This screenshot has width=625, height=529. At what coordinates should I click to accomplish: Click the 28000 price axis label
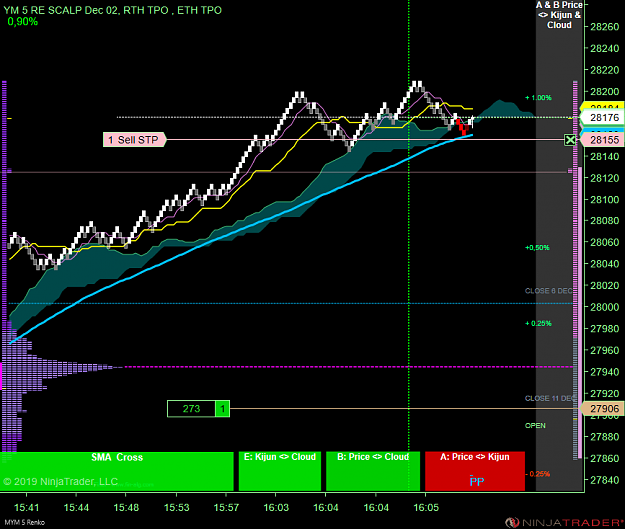coord(604,307)
